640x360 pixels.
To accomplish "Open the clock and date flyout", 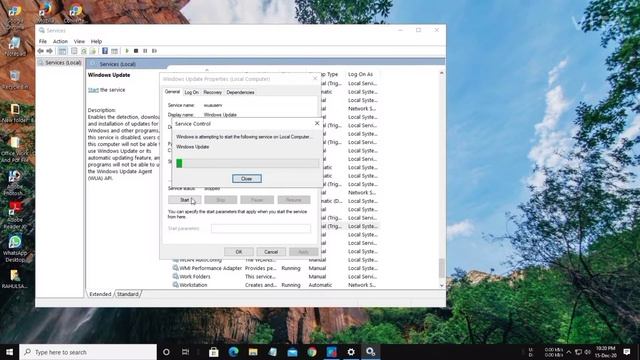I will tap(606, 352).
